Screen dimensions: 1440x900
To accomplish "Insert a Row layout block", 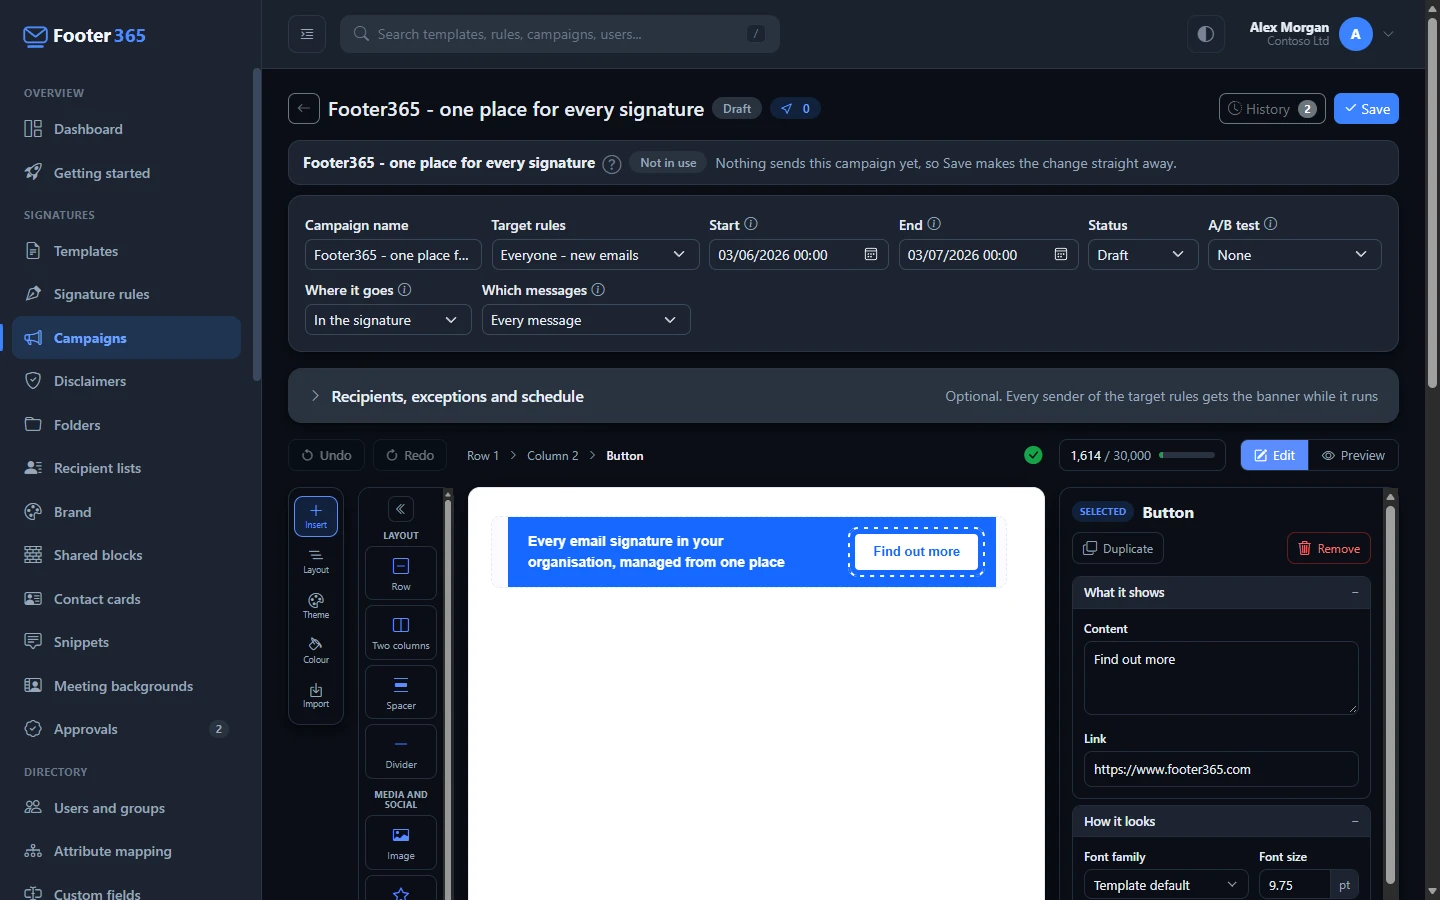I will (401, 573).
